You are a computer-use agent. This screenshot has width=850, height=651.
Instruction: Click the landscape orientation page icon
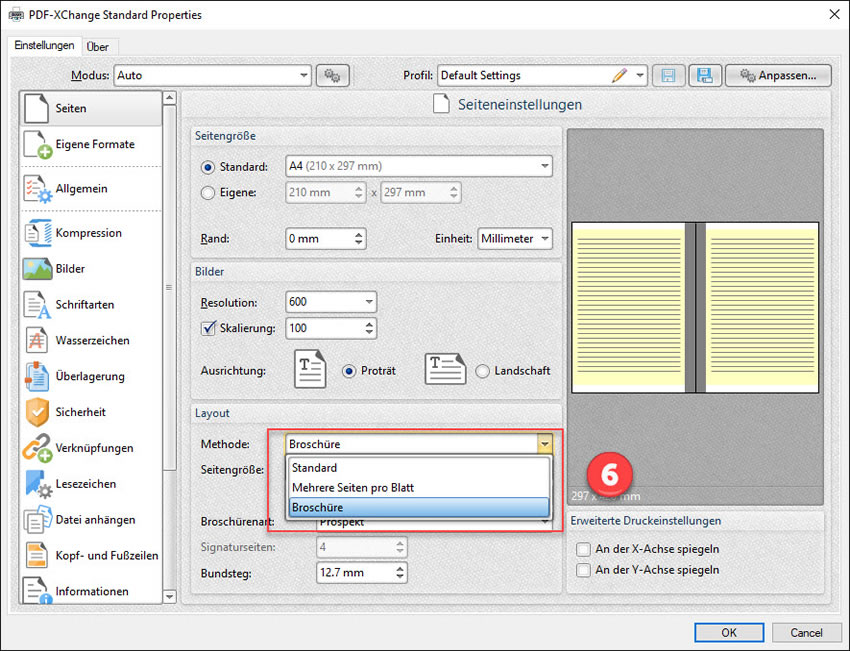pos(445,369)
